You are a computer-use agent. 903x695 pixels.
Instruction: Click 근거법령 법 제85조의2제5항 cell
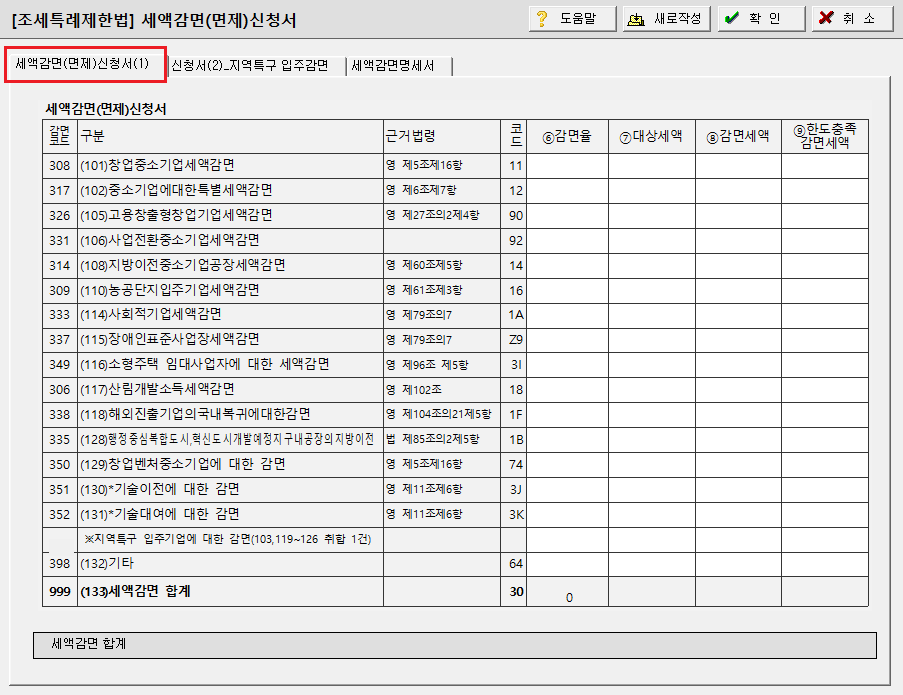442,440
